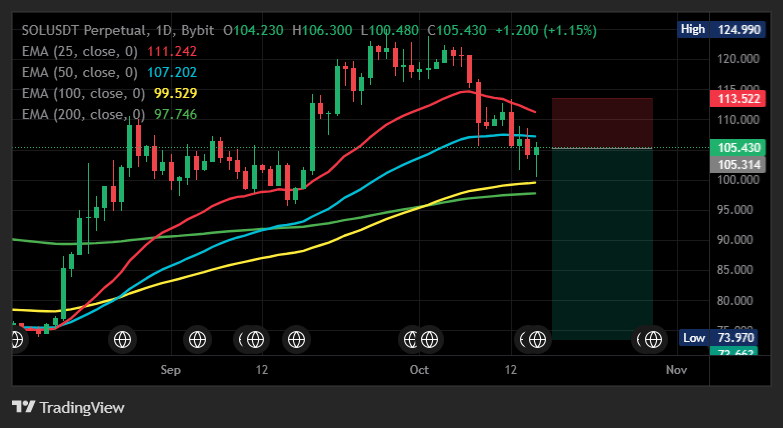This screenshot has height=428, width=783.
Task: Click the Sep label on the time axis
Action: click(x=170, y=370)
